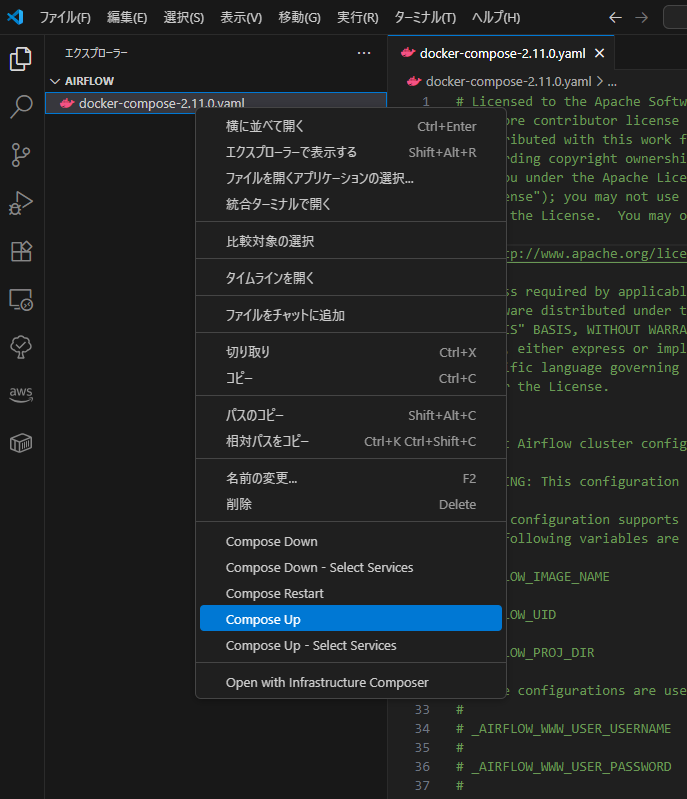The width and height of the screenshot is (687, 799).
Task: Select 比較対象の選択
Action: (x=351, y=241)
